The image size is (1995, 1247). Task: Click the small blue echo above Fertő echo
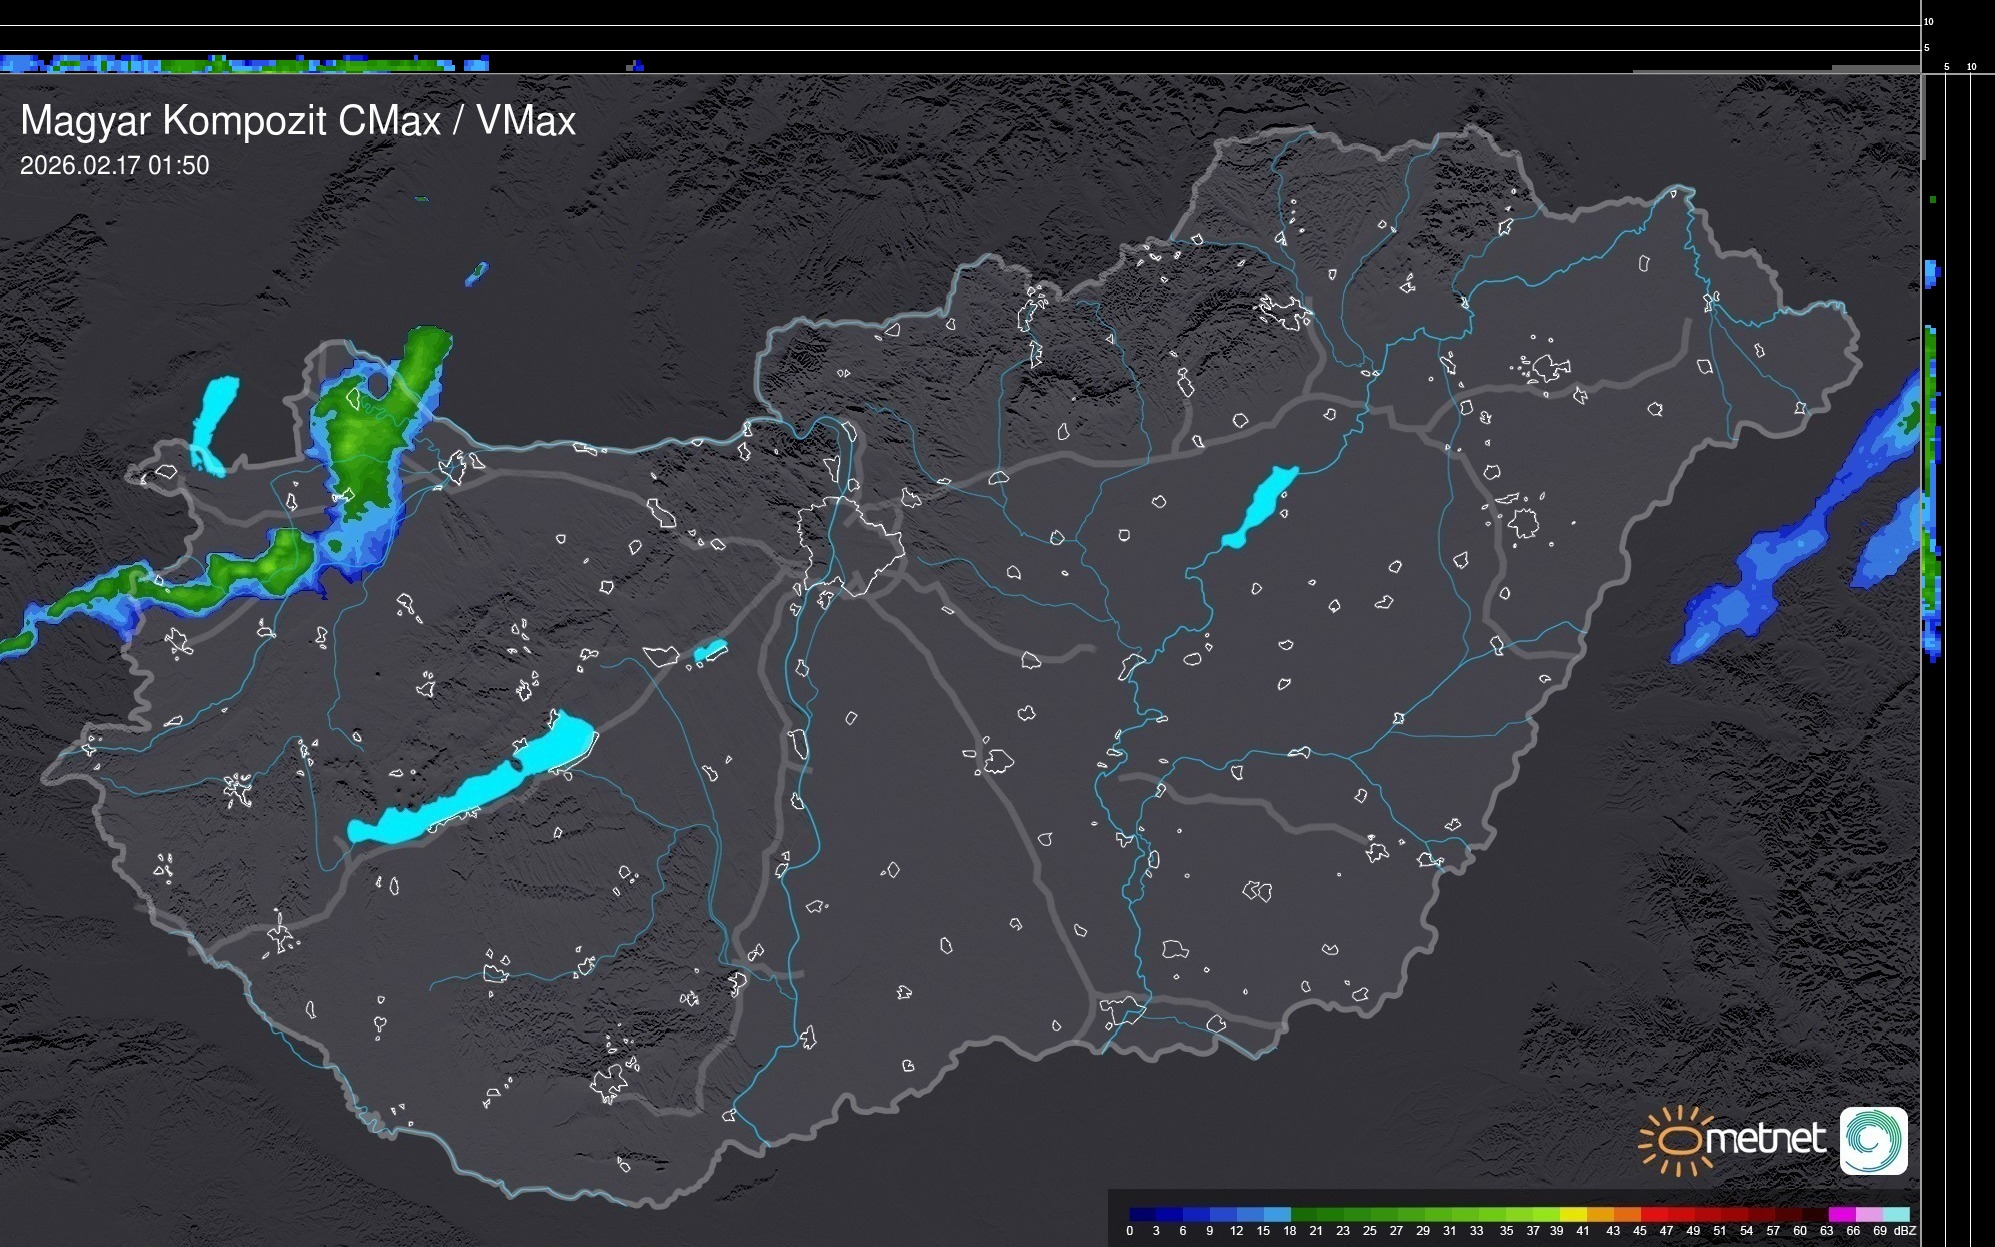[x=478, y=272]
